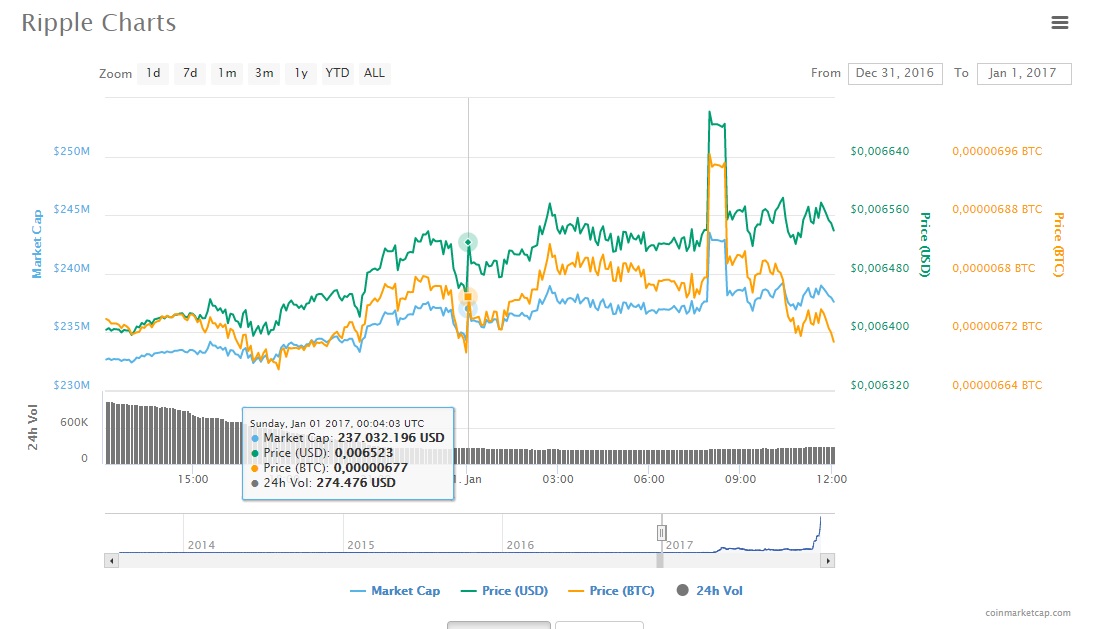Set zoom range to 1m
The image size is (1093, 629).
227,73
